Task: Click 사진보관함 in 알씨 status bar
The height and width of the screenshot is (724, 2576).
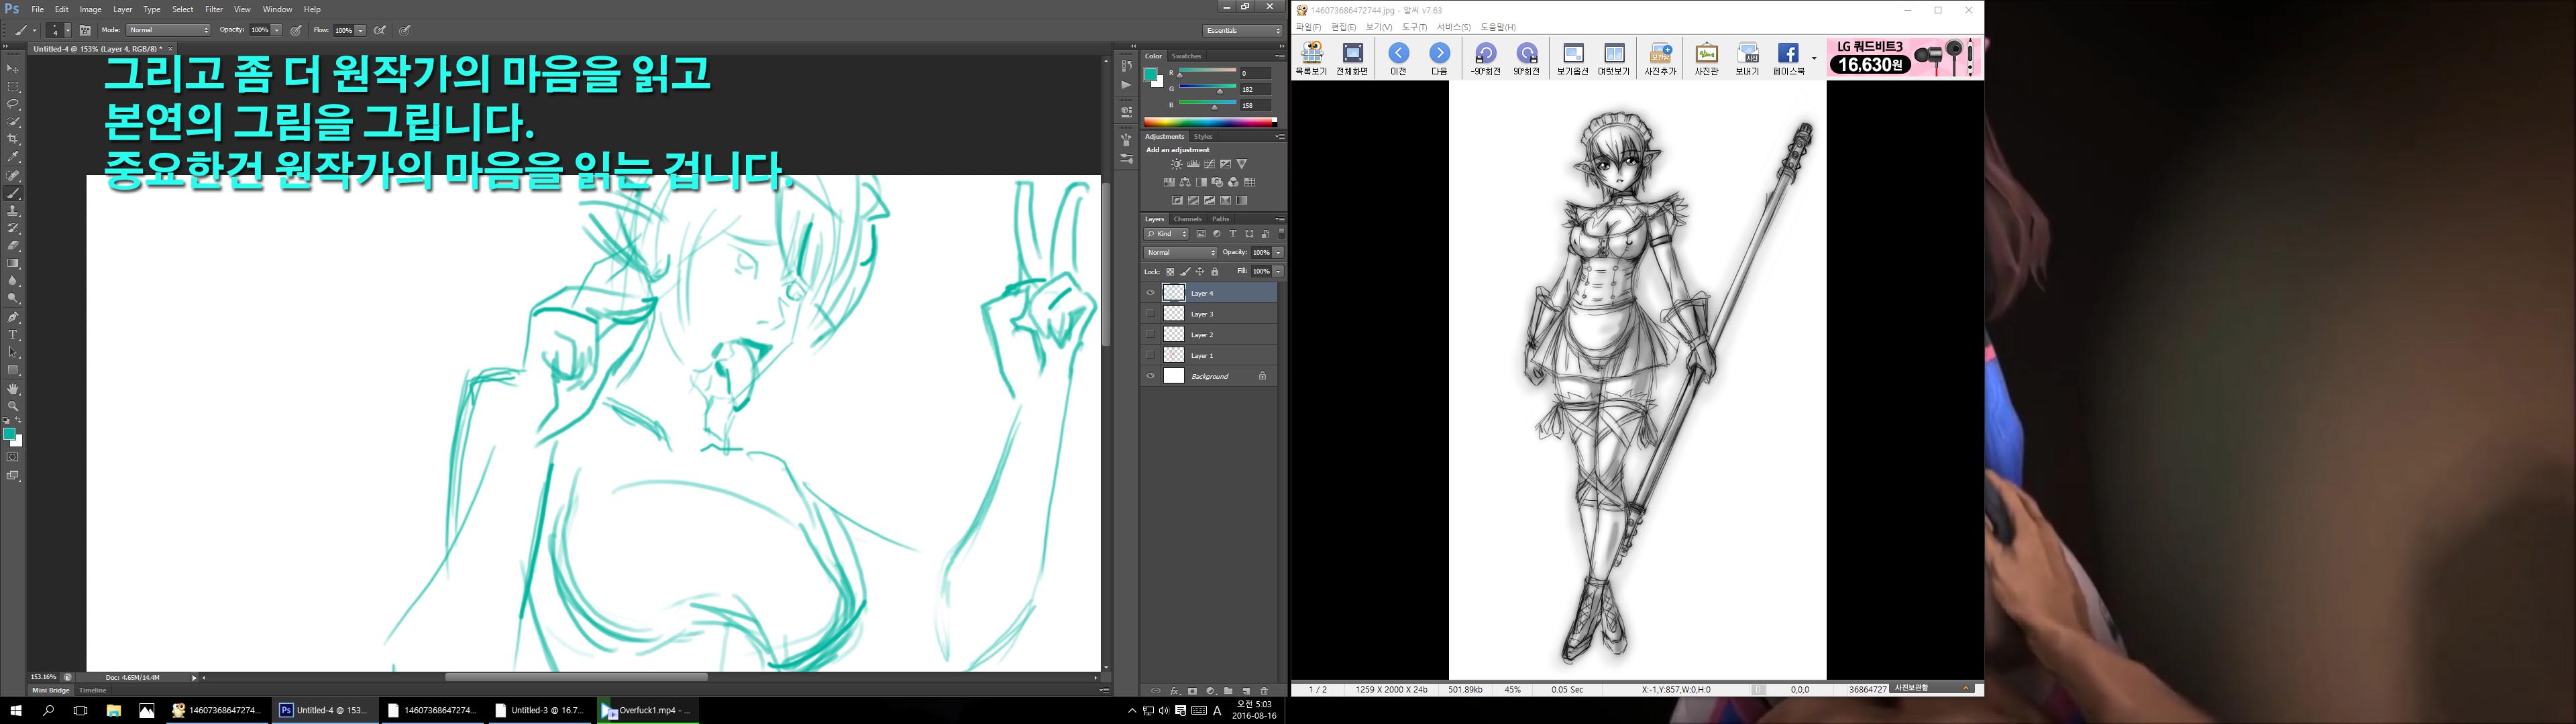Action: coord(1932,688)
